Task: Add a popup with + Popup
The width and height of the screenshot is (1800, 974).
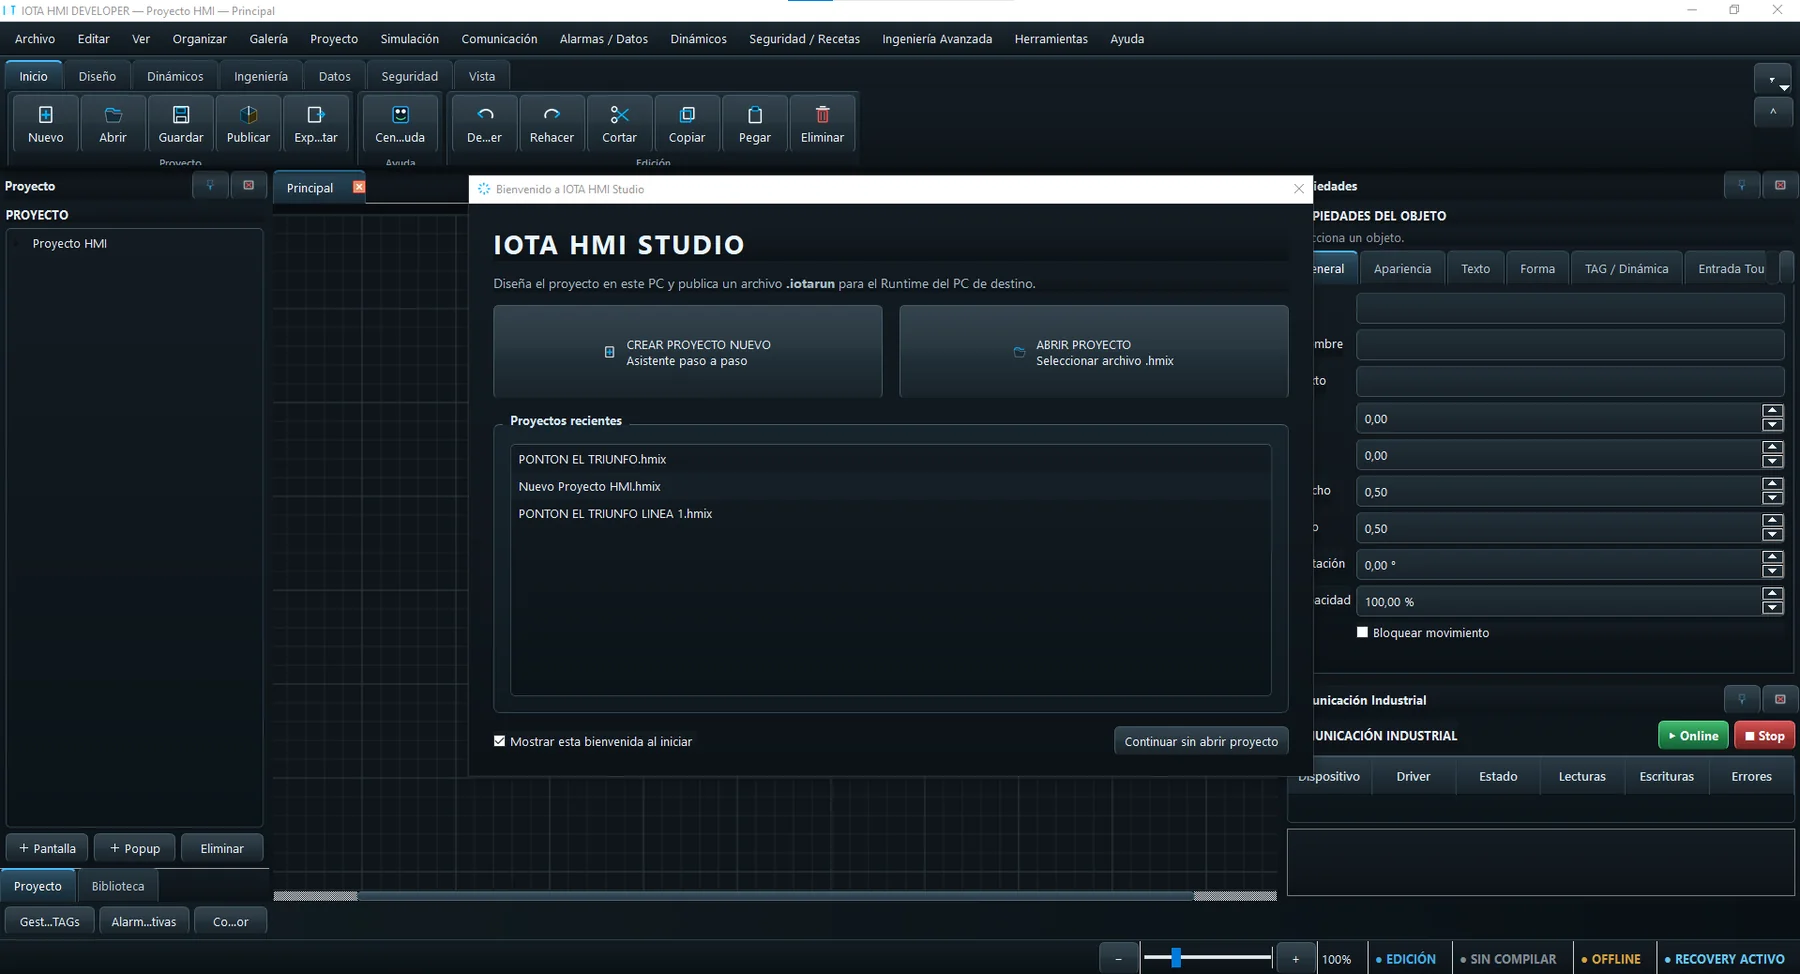Action: 135,848
